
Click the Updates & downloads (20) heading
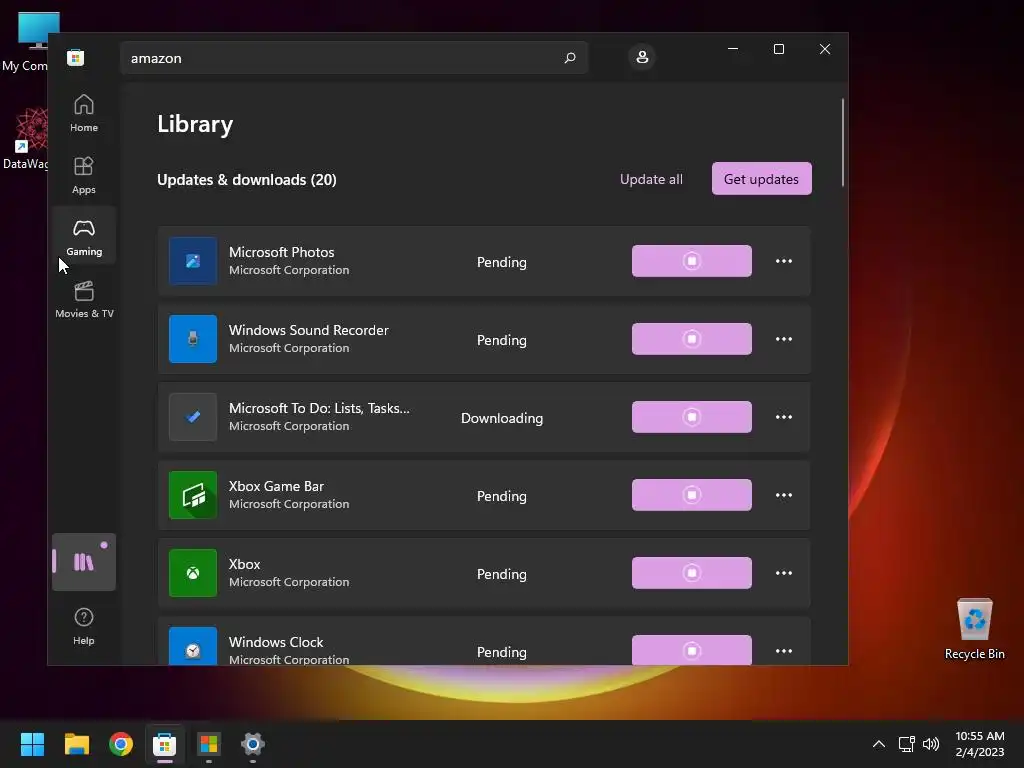click(x=247, y=180)
